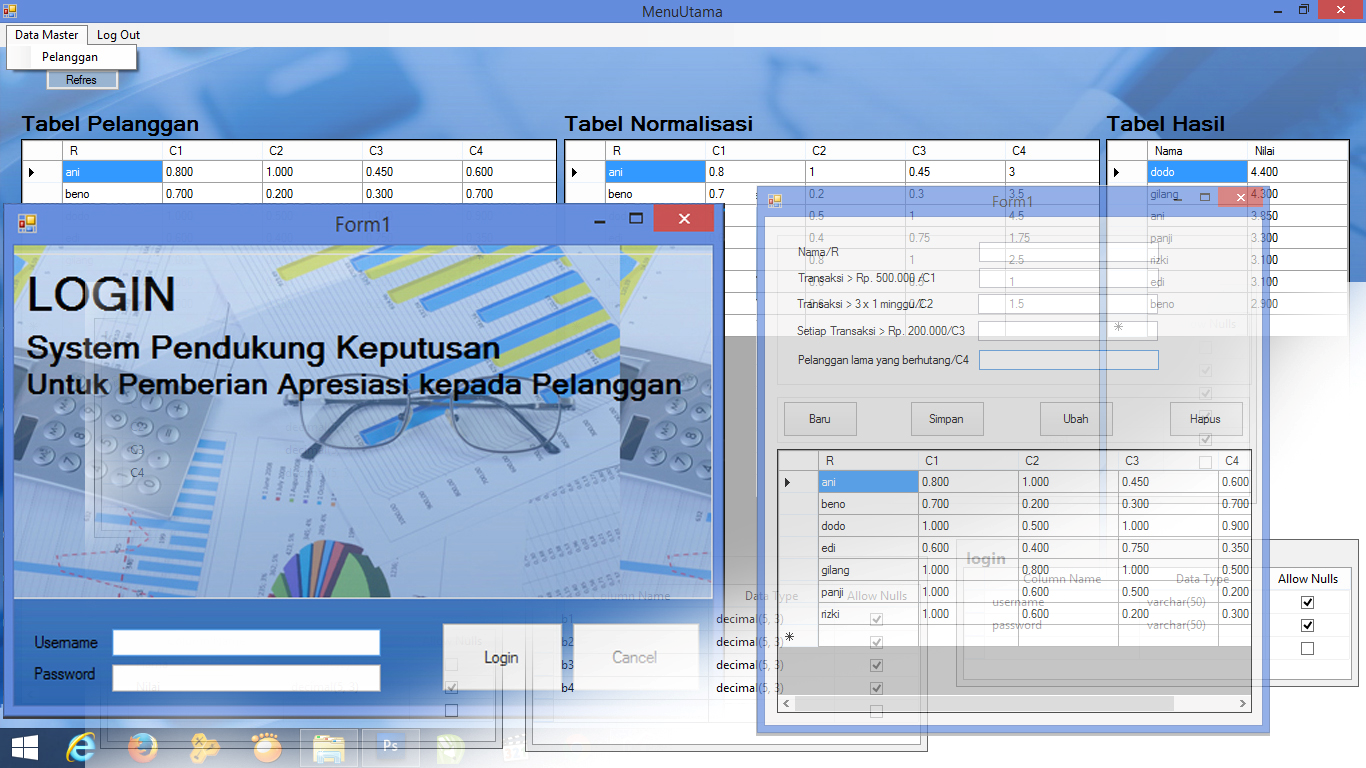Image resolution: width=1366 pixels, height=768 pixels.
Task: Uncheck the Allow Nulls box beside b2
Action: coord(877,641)
